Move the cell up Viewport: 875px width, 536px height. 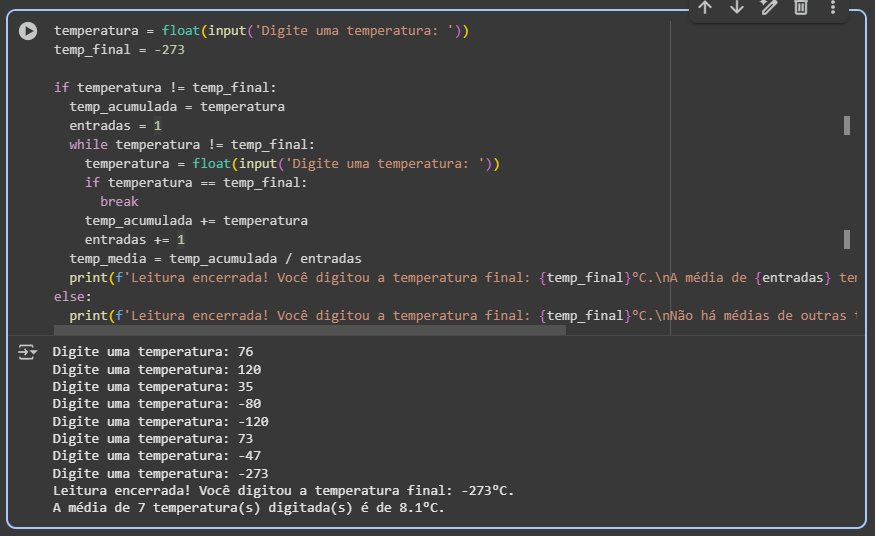click(x=705, y=8)
